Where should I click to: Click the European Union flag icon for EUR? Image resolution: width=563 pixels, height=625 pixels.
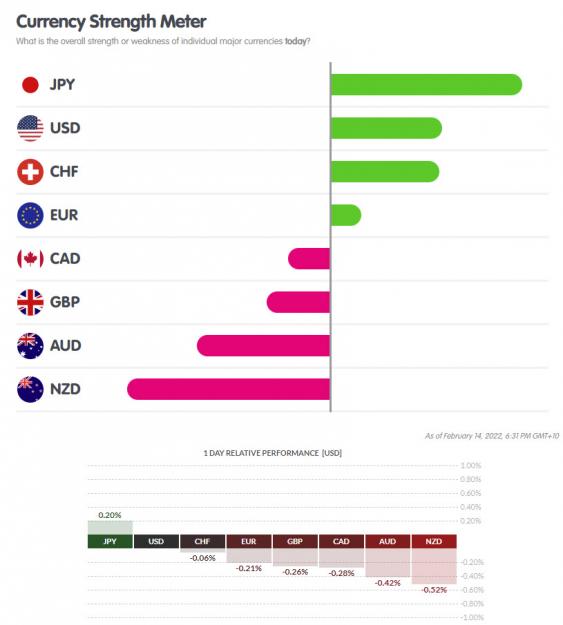pyautogui.click(x=30, y=215)
